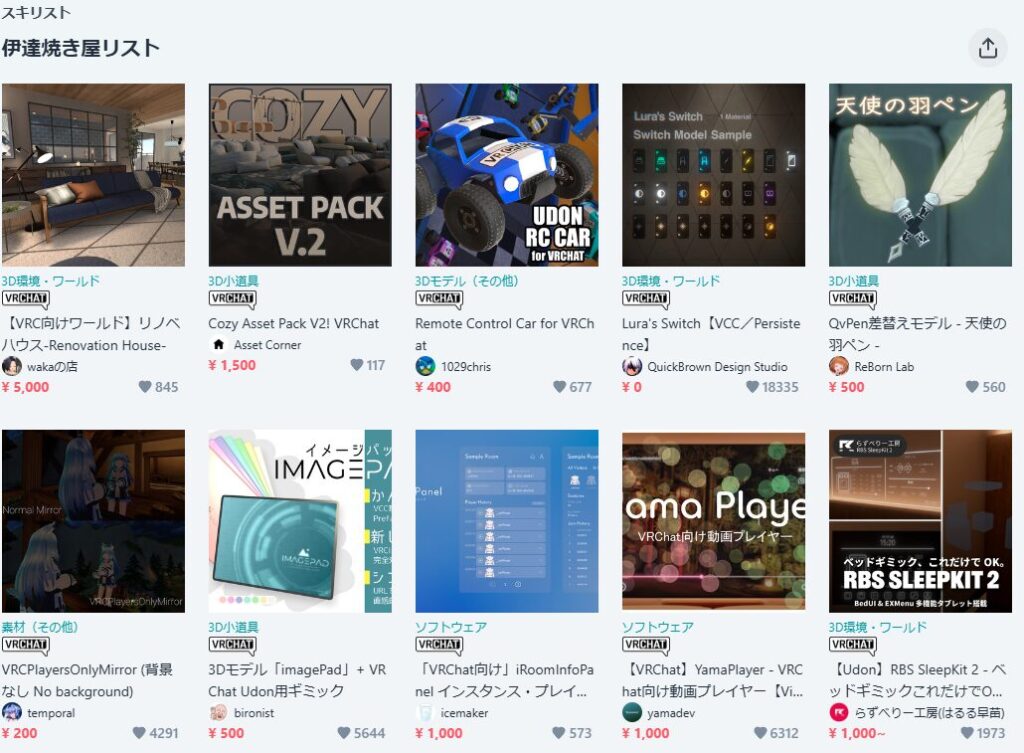This screenshot has height=753, width=1024.
Task: Open the らずべりー工房 shop avatar
Action: click(x=839, y=713)
